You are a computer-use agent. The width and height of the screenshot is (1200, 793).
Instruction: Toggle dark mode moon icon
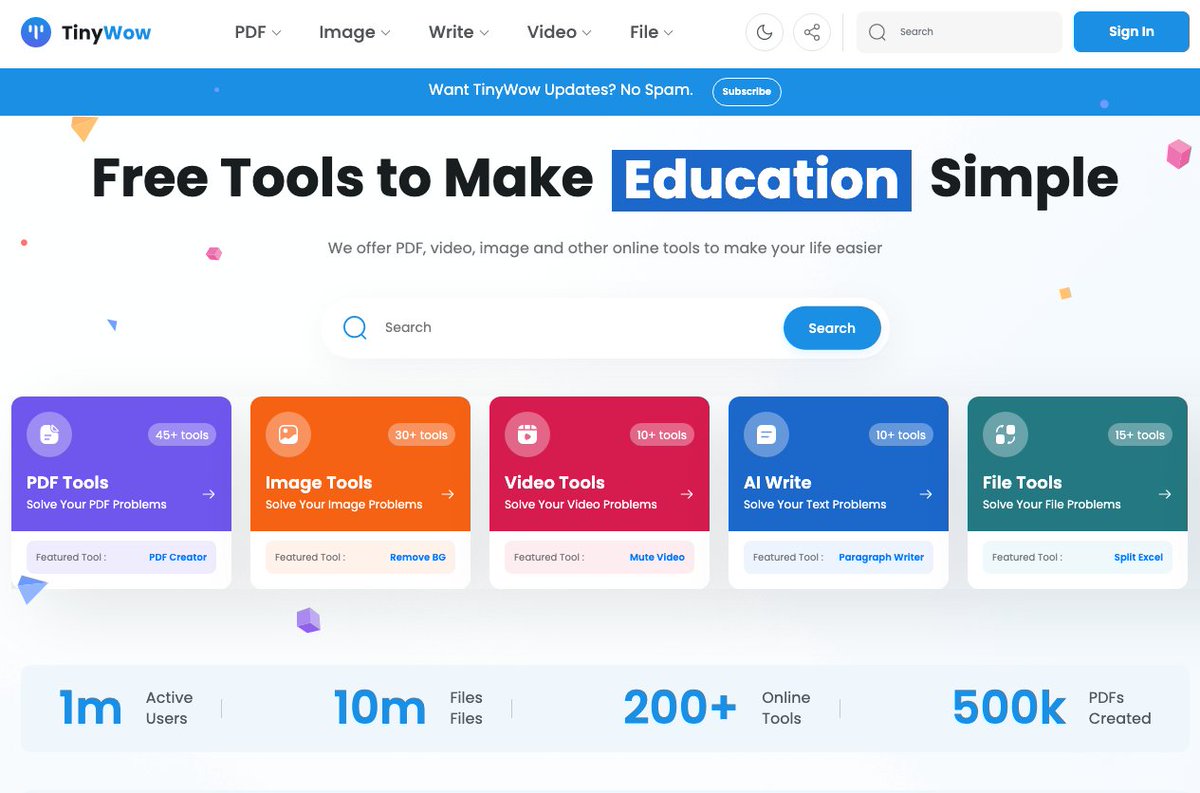pyautogui.click(x=765, y=32)
